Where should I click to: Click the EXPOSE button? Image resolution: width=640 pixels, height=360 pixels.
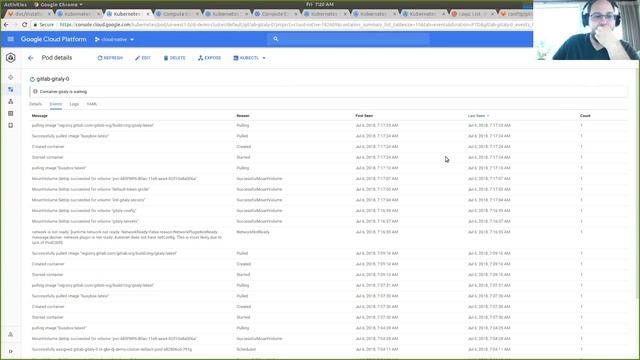209,58
